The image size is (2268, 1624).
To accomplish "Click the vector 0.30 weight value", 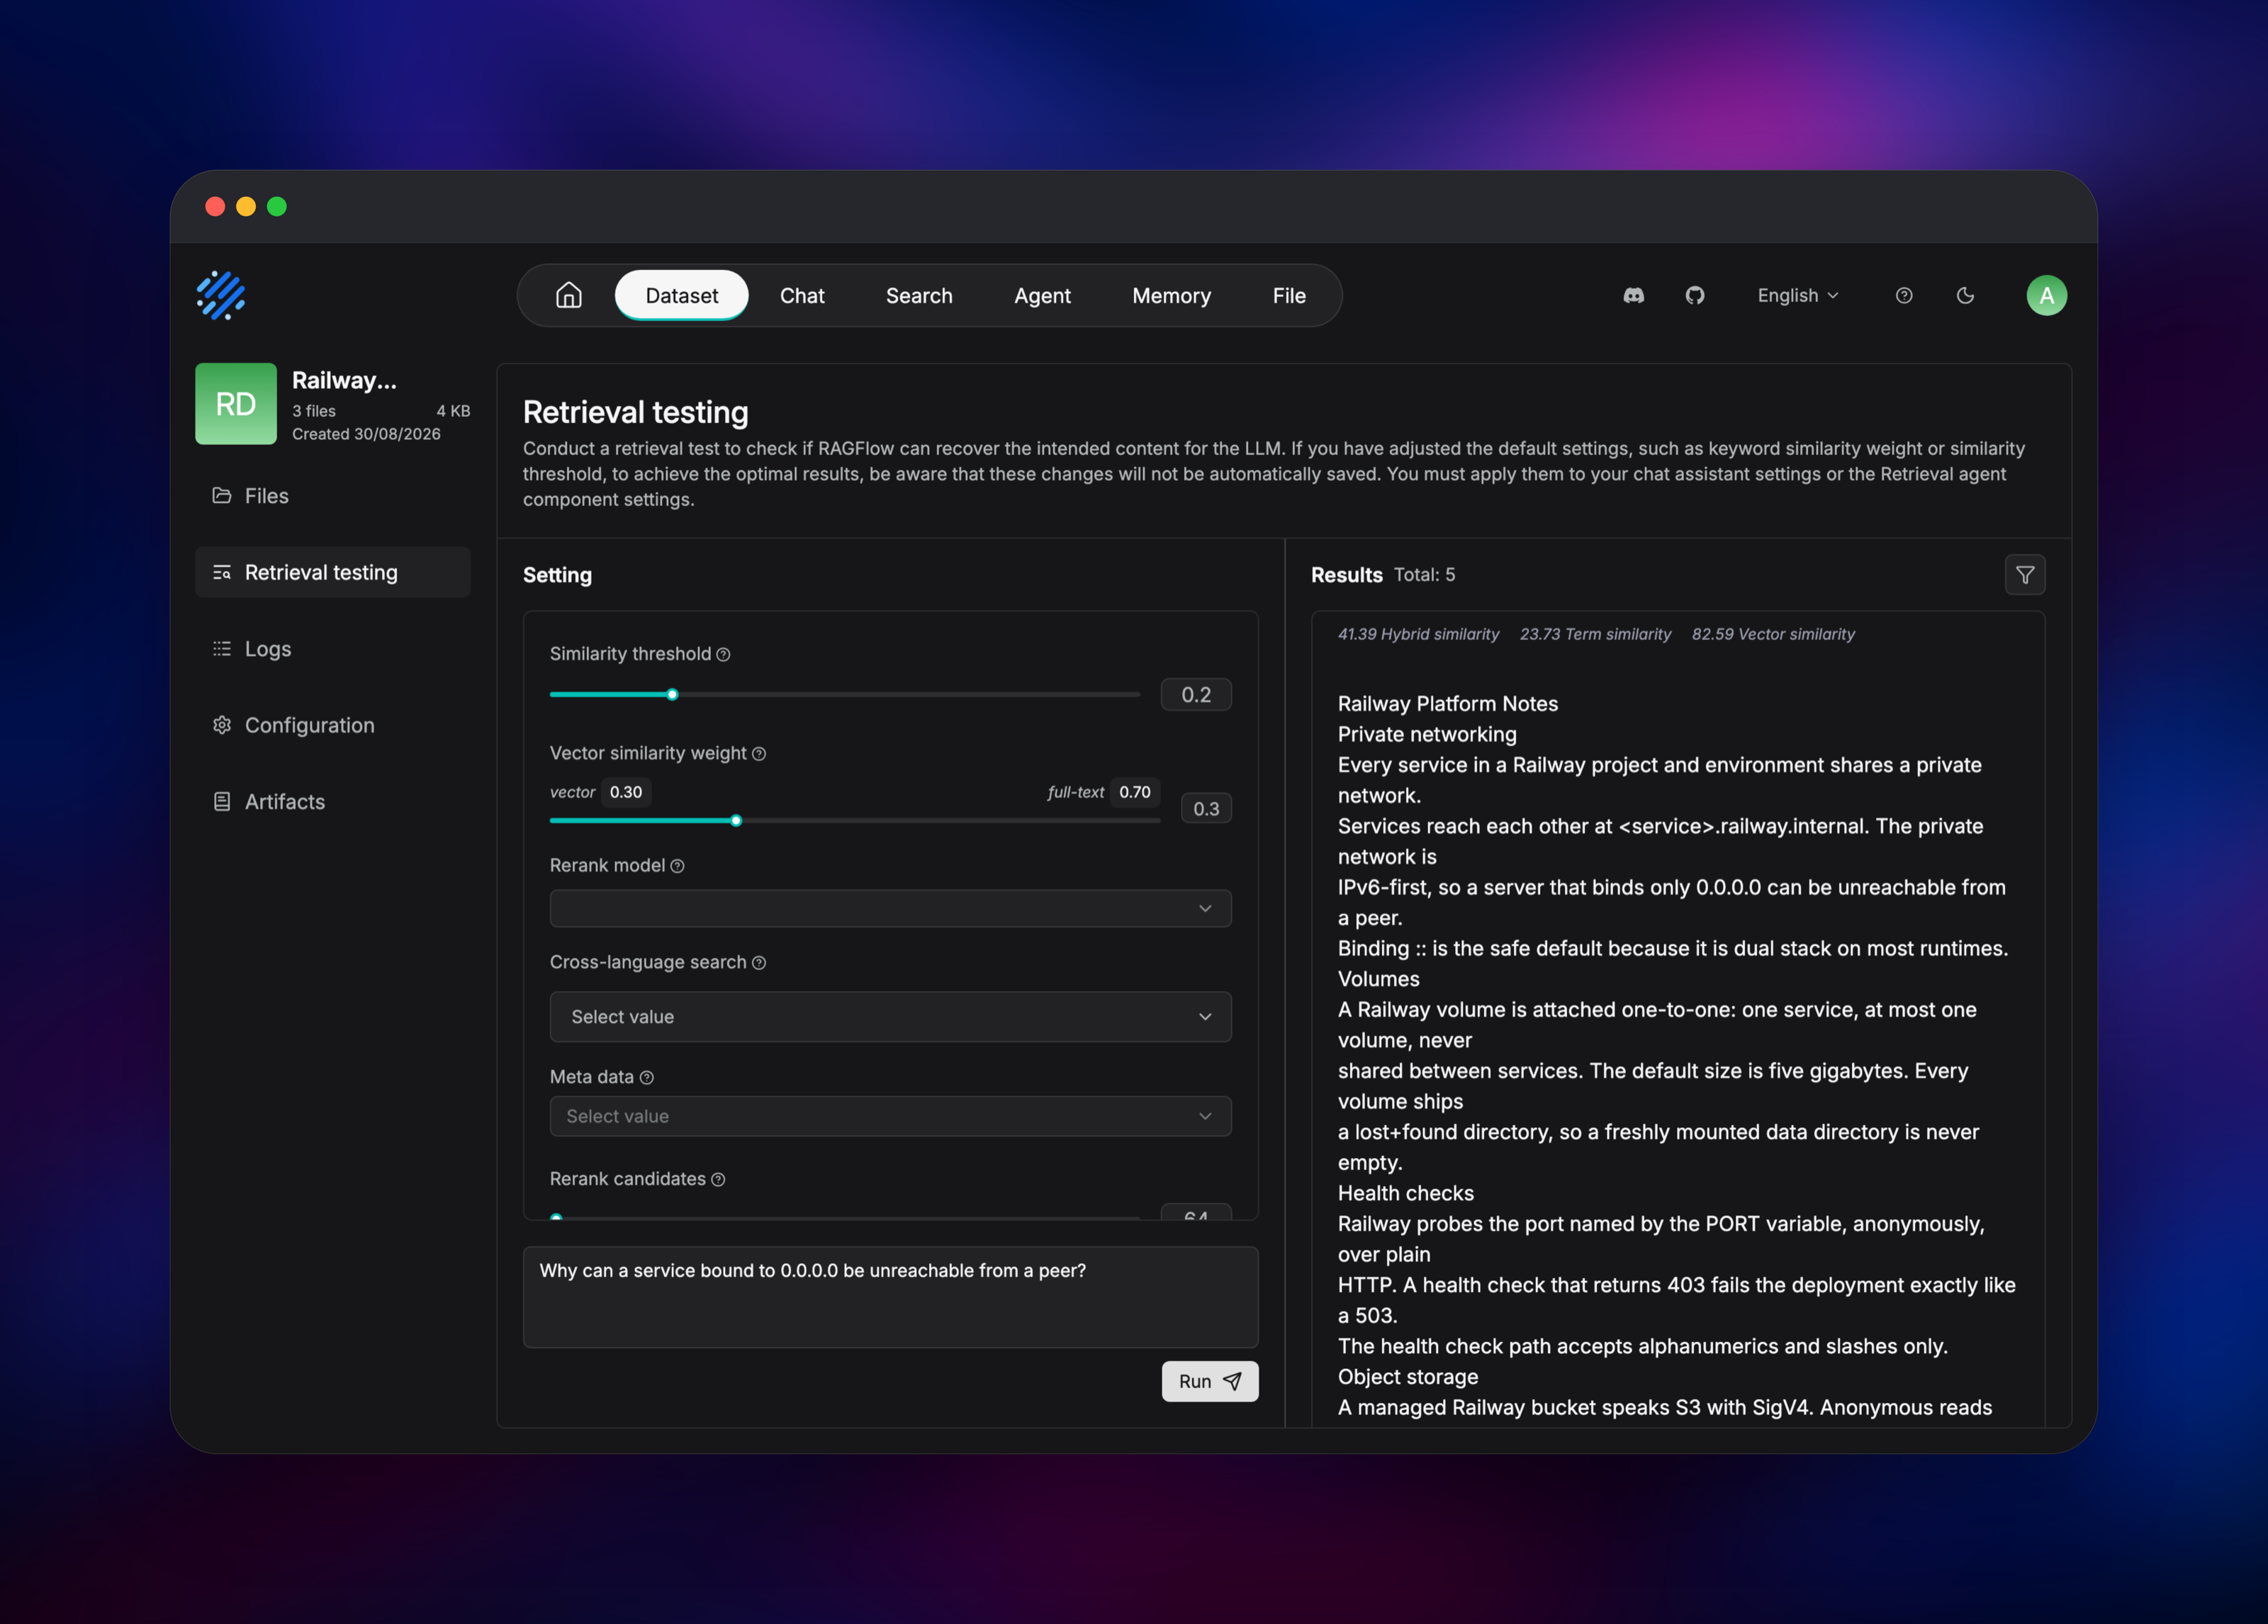I will (626, 792).
